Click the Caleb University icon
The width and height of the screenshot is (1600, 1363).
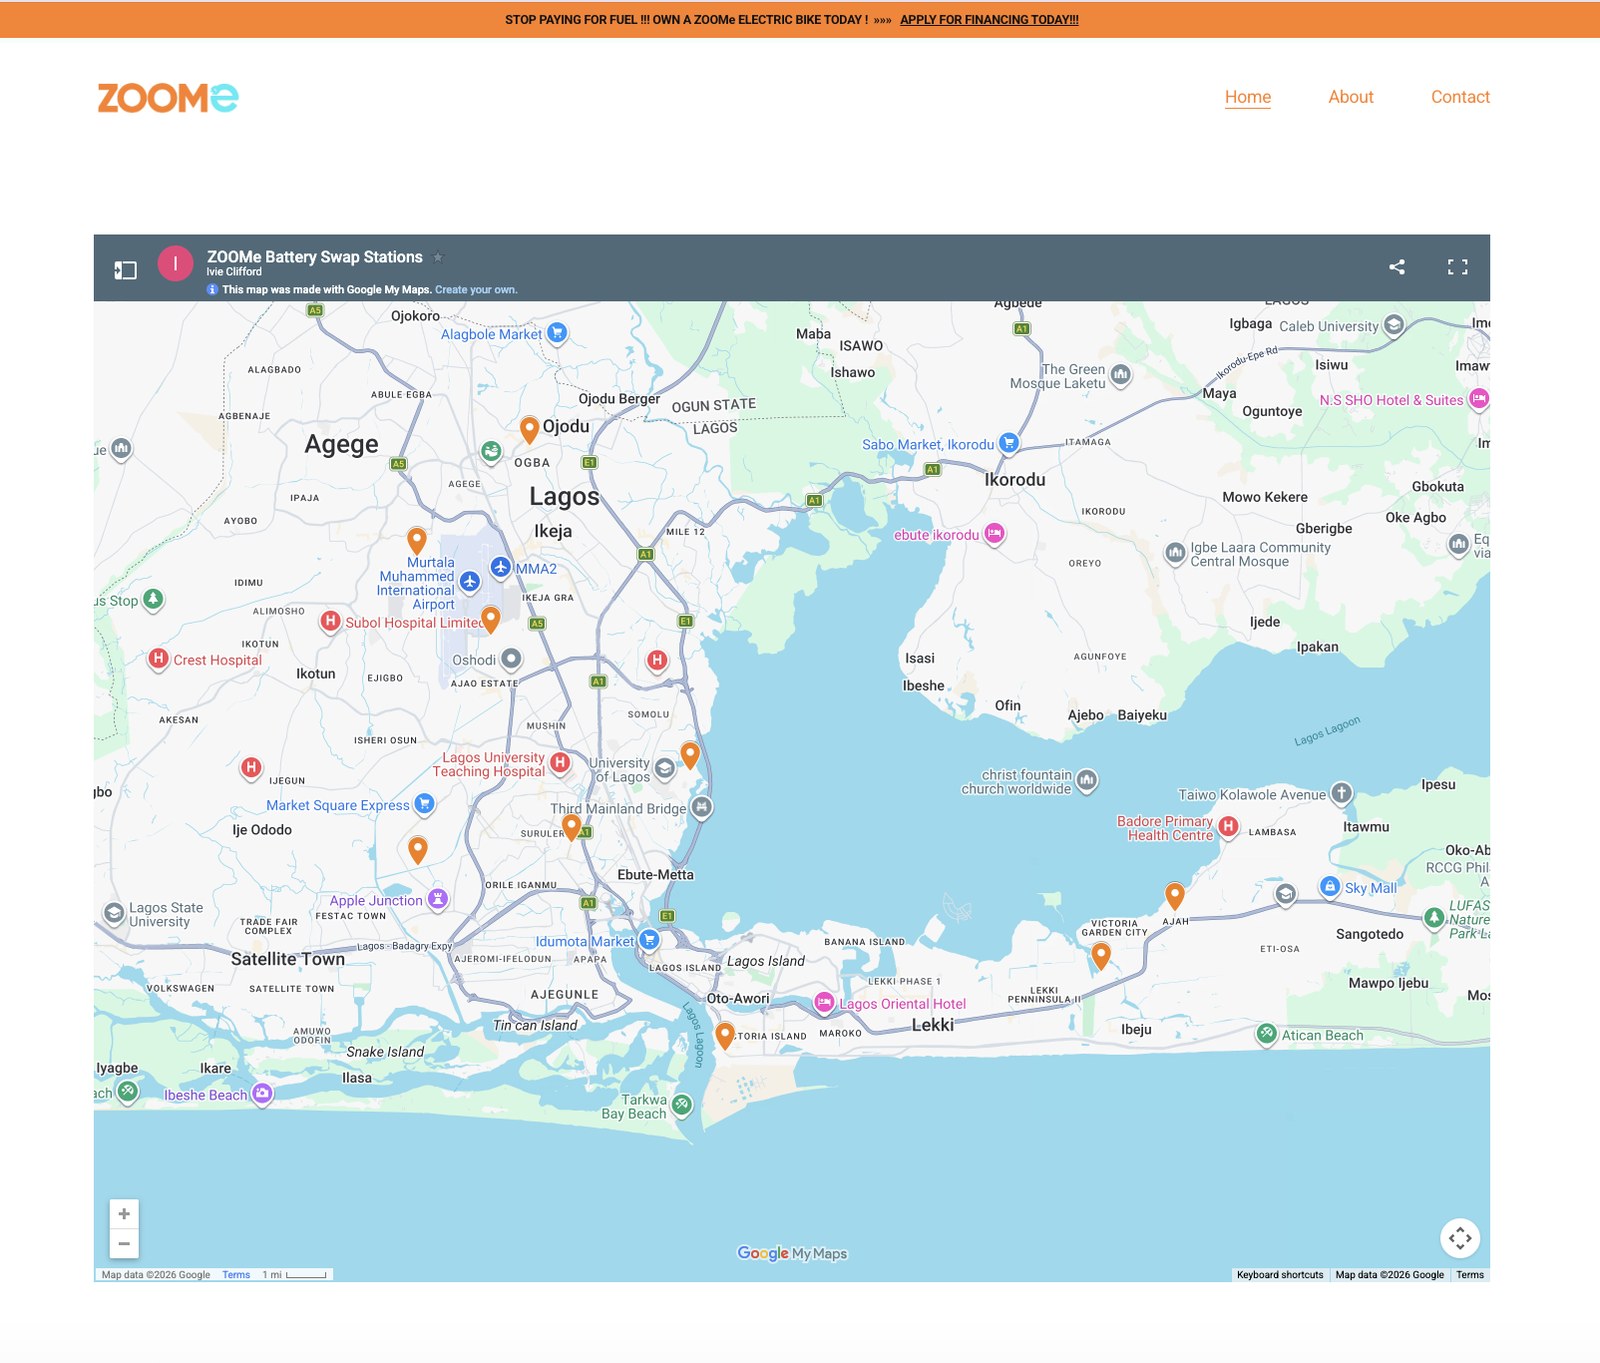click(x=1394, y=325)
